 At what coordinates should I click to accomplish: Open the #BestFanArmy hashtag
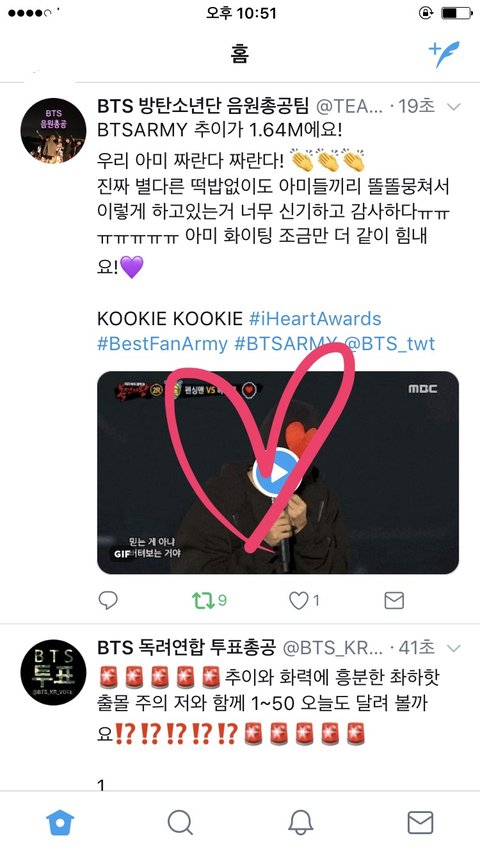pos(162,344)
